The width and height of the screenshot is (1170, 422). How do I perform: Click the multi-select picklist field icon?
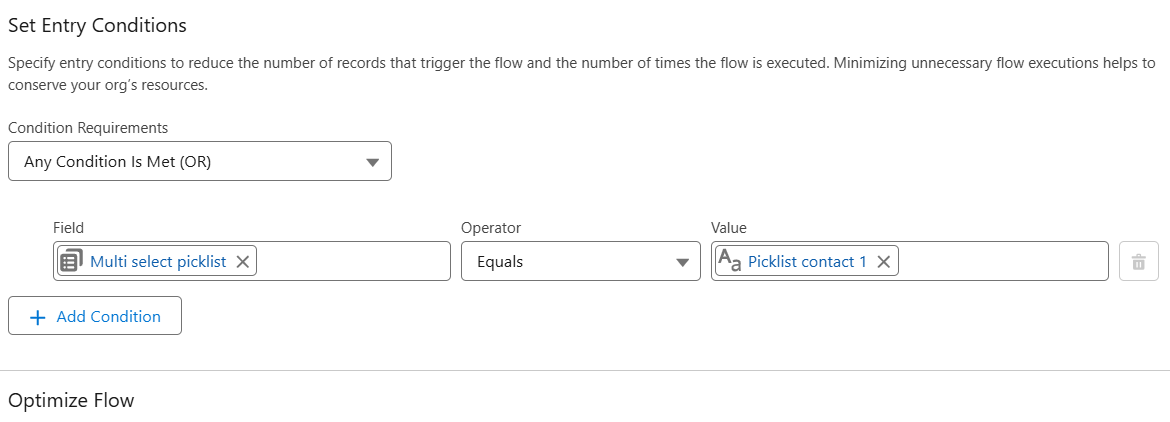[72, 262]
